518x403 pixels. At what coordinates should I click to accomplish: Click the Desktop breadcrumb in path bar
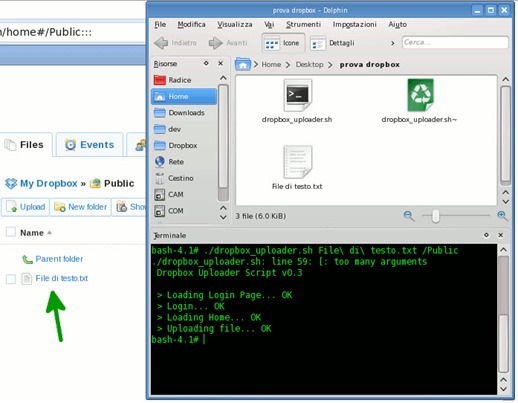(x=309, y=64)
